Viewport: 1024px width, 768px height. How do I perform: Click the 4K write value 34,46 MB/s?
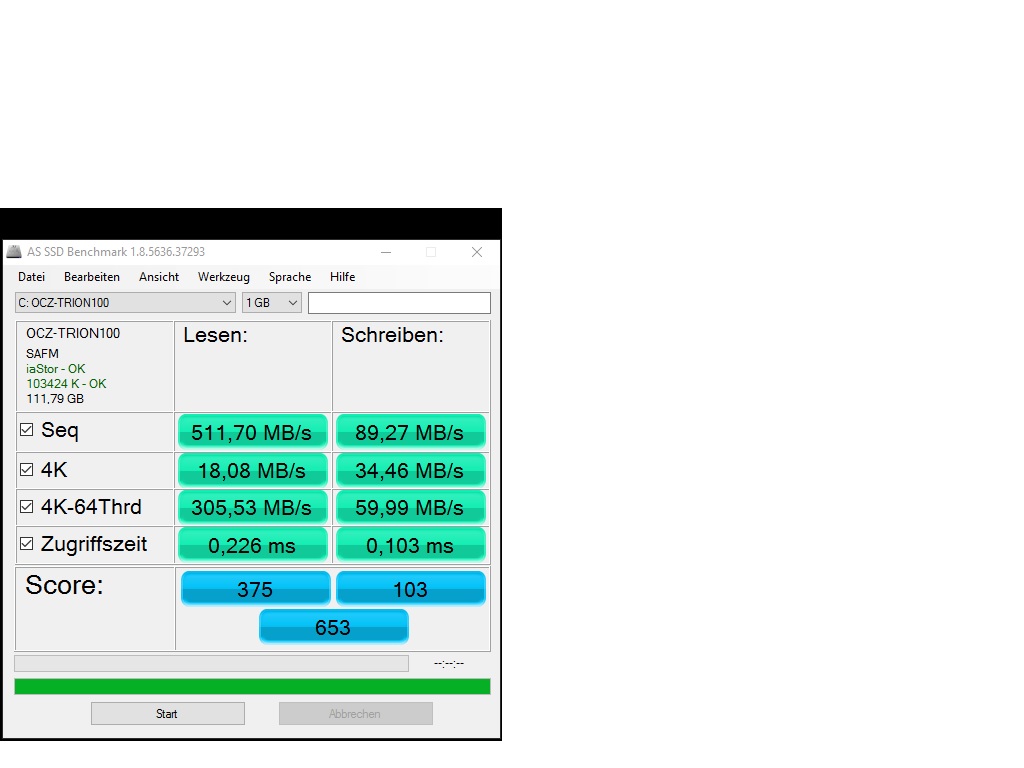410,470
